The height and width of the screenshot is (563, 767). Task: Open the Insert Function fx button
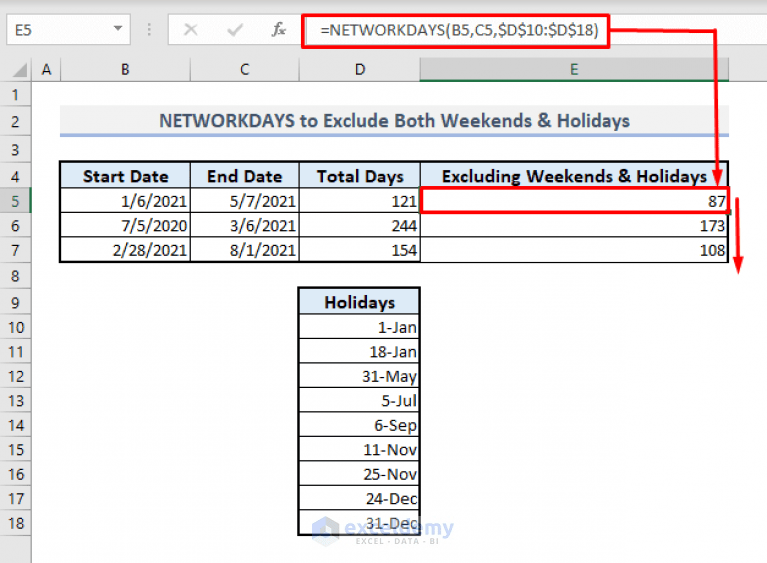point(278,30)
